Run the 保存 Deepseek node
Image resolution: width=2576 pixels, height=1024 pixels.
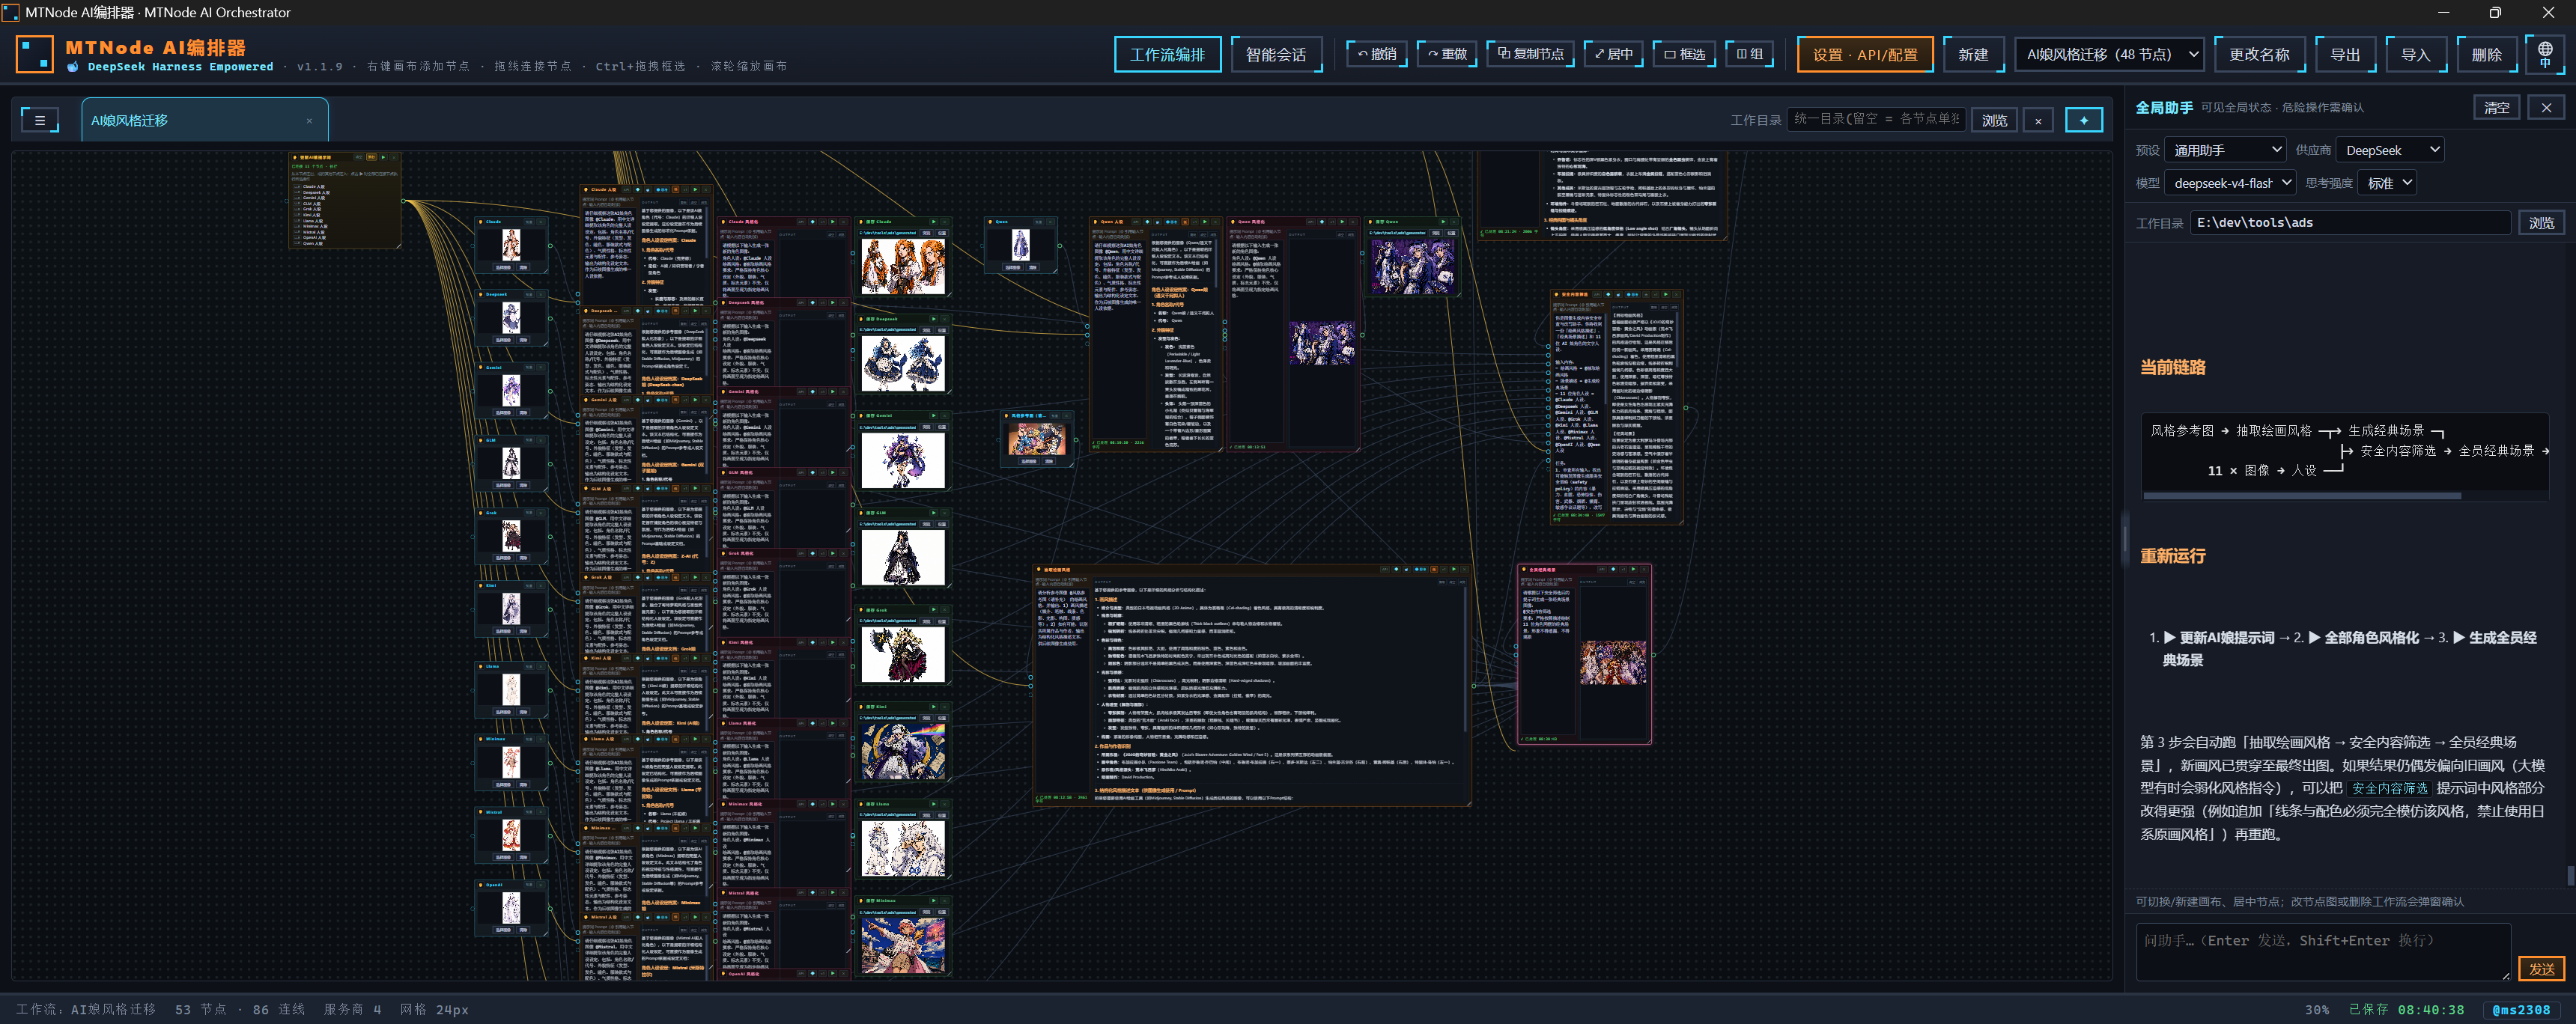tap(934, 319)
